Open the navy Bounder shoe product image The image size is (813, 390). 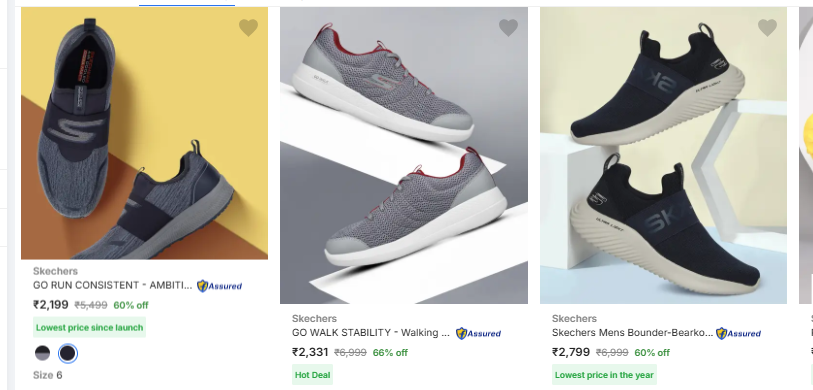point(663,156)
